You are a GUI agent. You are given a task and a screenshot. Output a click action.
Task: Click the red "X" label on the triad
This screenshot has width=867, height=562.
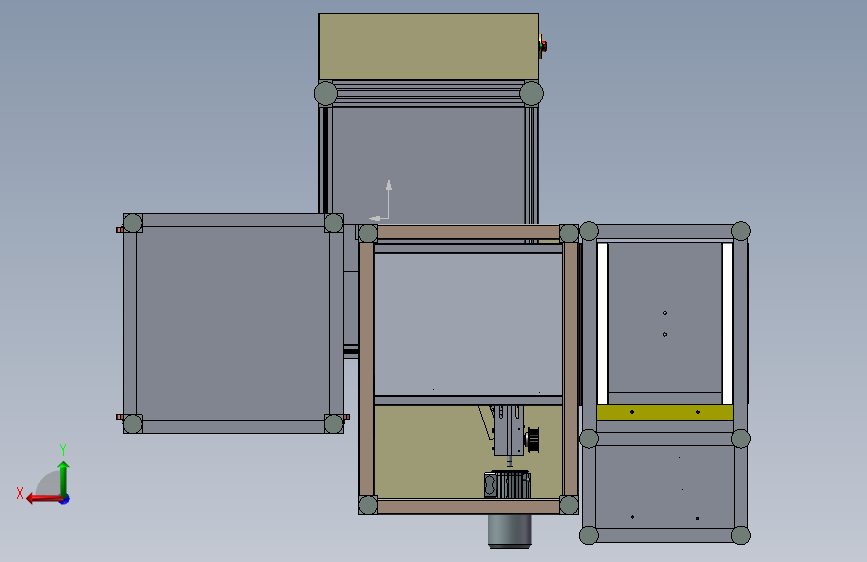coord(20,493)
